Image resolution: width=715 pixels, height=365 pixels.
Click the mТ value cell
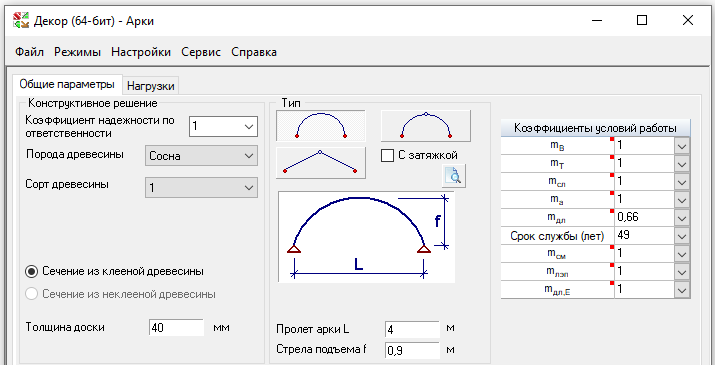pyautogui.click(x=644, y=164)
